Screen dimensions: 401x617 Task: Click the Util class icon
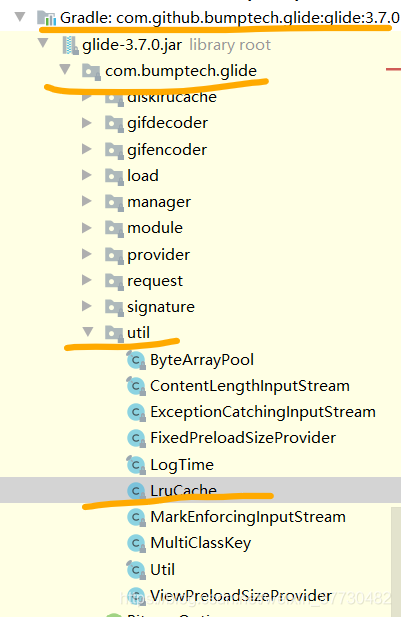coord(136,569)
